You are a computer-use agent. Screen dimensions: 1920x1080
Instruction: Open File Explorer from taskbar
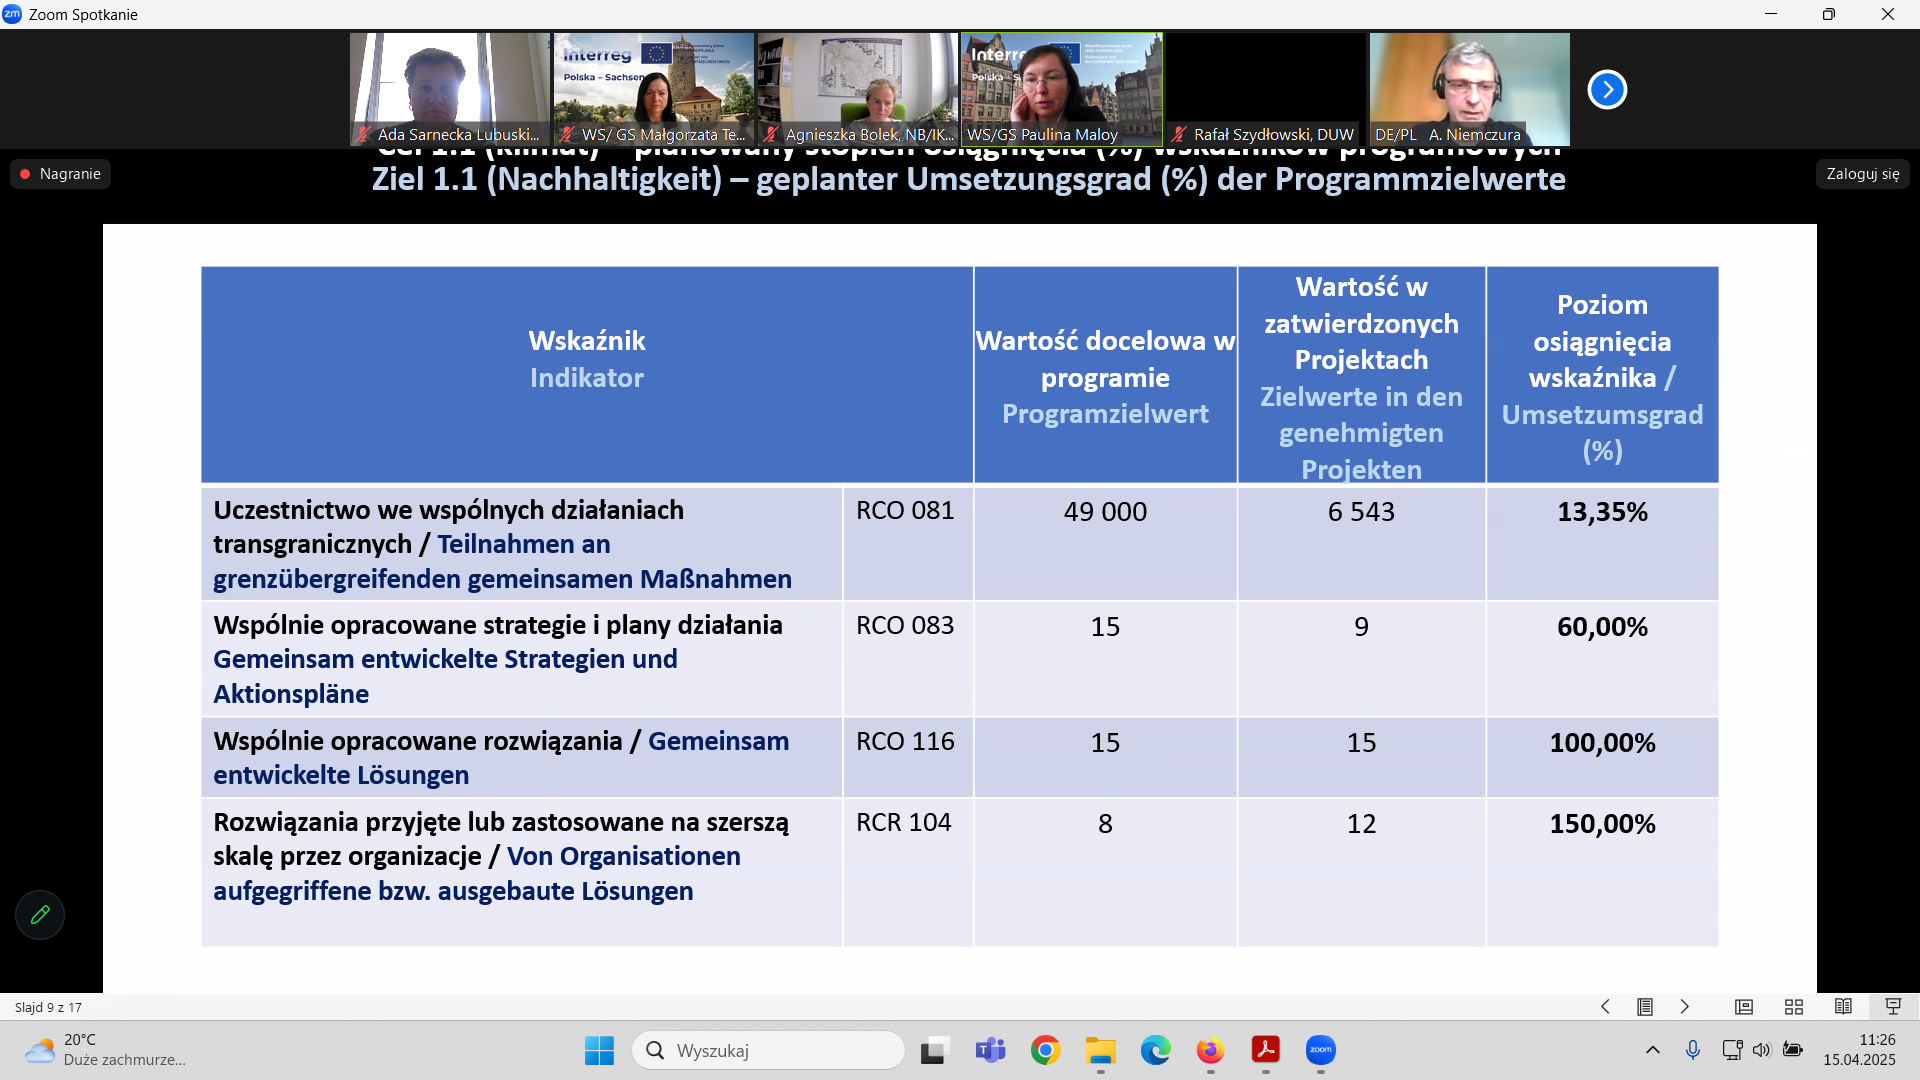pyautogui.click(x=1100, y=1050)
